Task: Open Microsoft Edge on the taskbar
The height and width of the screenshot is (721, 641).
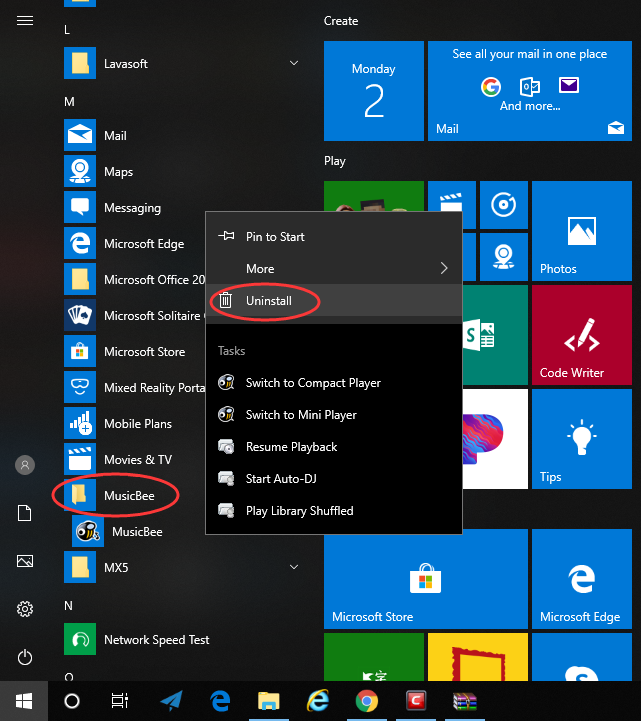Action: click(x=220, y=701)
